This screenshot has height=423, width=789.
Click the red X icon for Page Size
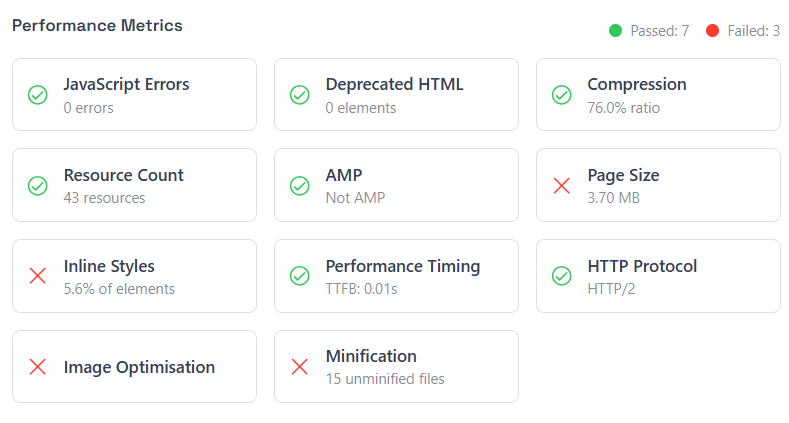pyautogui.click(x=562, y=186)
